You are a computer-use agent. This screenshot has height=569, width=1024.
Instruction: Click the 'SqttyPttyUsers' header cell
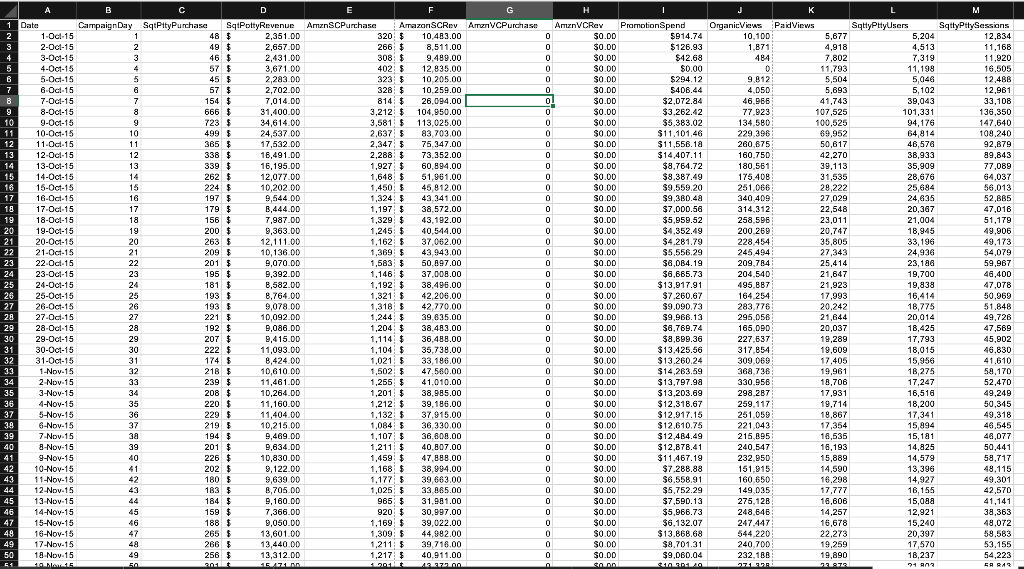point(893,25)
